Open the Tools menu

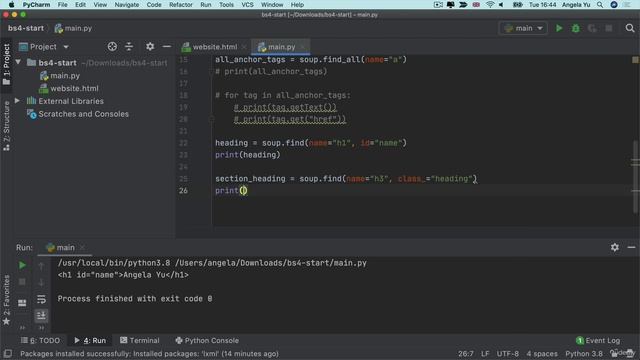coord(226,5)
